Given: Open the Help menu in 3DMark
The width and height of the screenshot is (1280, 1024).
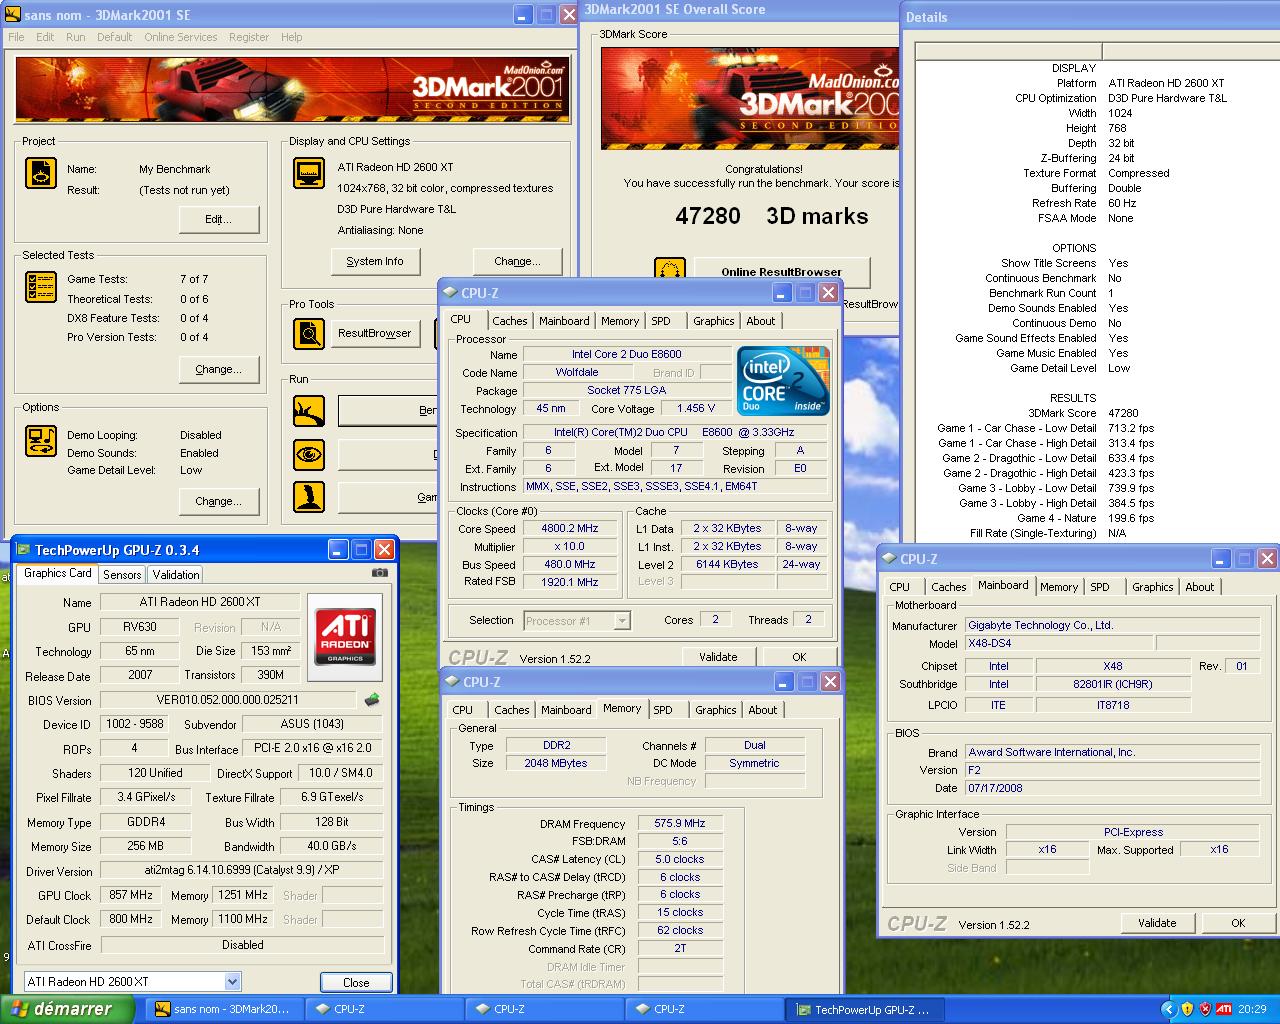Looking at the screenshot, I should (x=291, y=37).
